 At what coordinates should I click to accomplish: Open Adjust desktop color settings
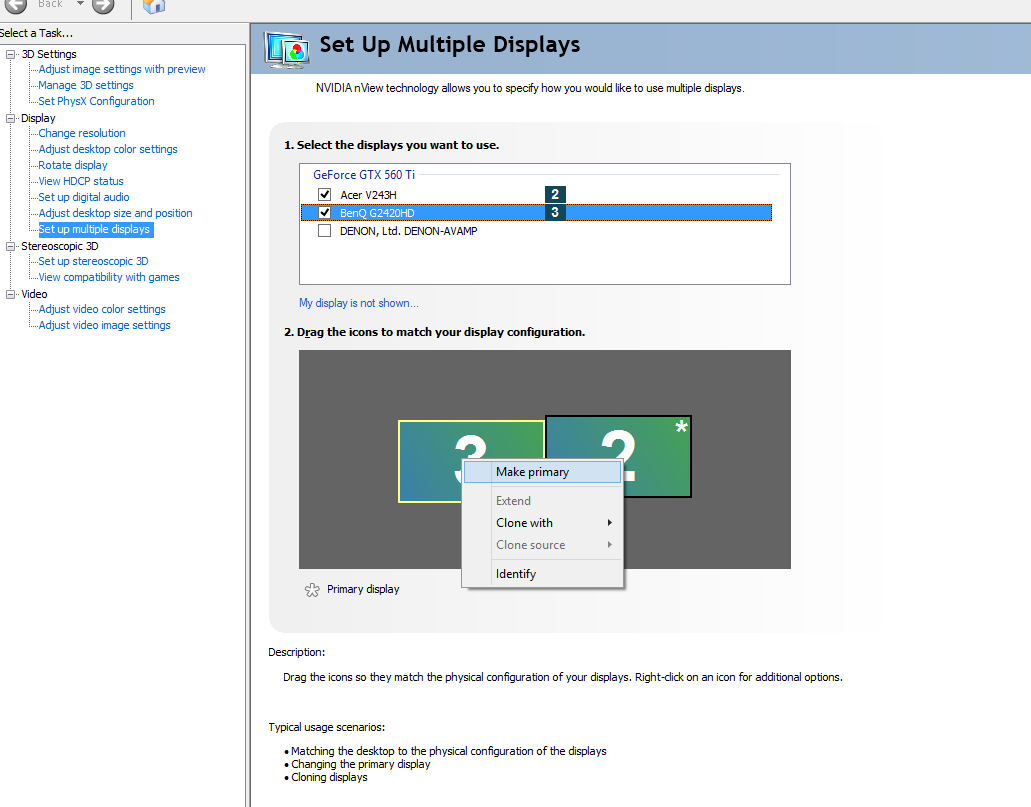(x=108, y=149)
